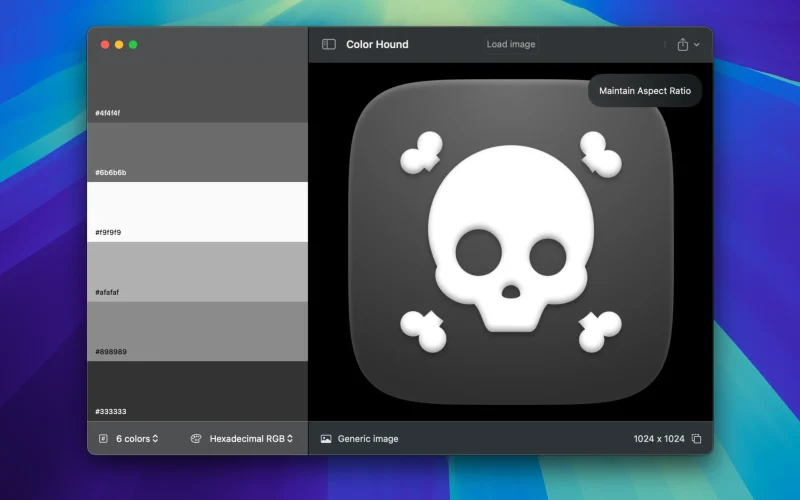Click the 1024 x 1024 dimensions text
Screen dimensions: 800x500
point(659,439)
